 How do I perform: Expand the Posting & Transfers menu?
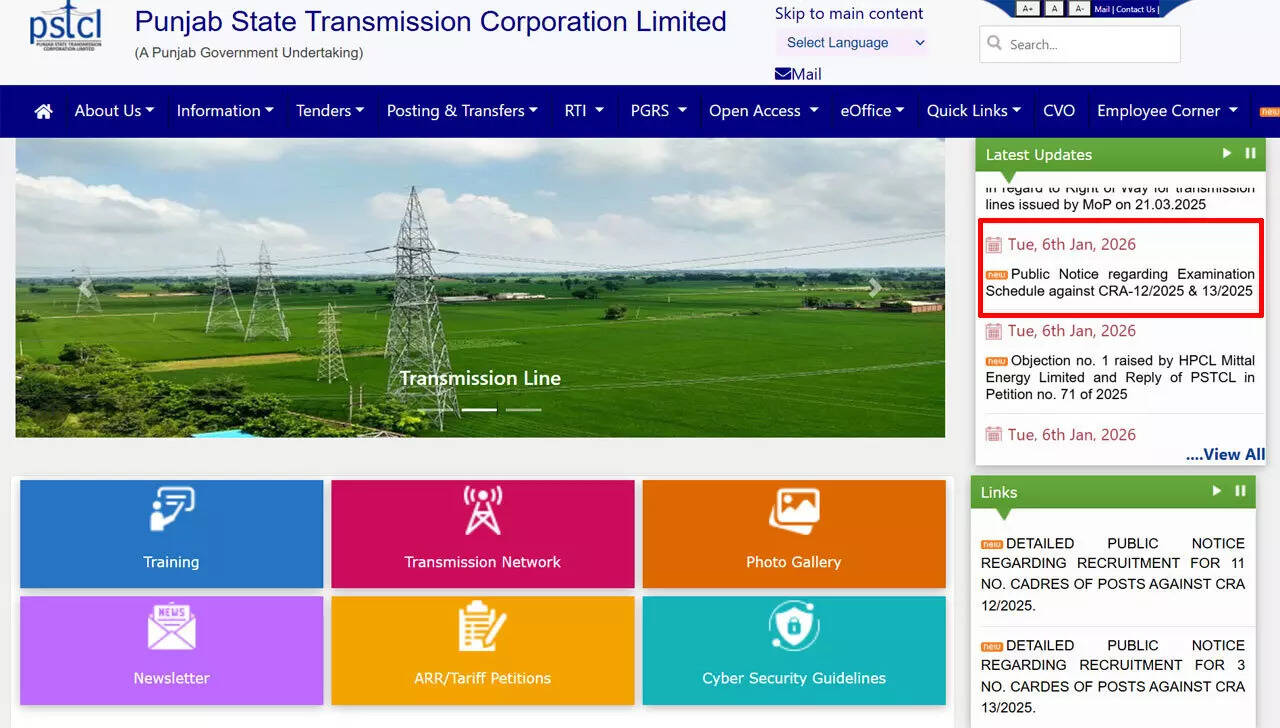pos(461,111)
